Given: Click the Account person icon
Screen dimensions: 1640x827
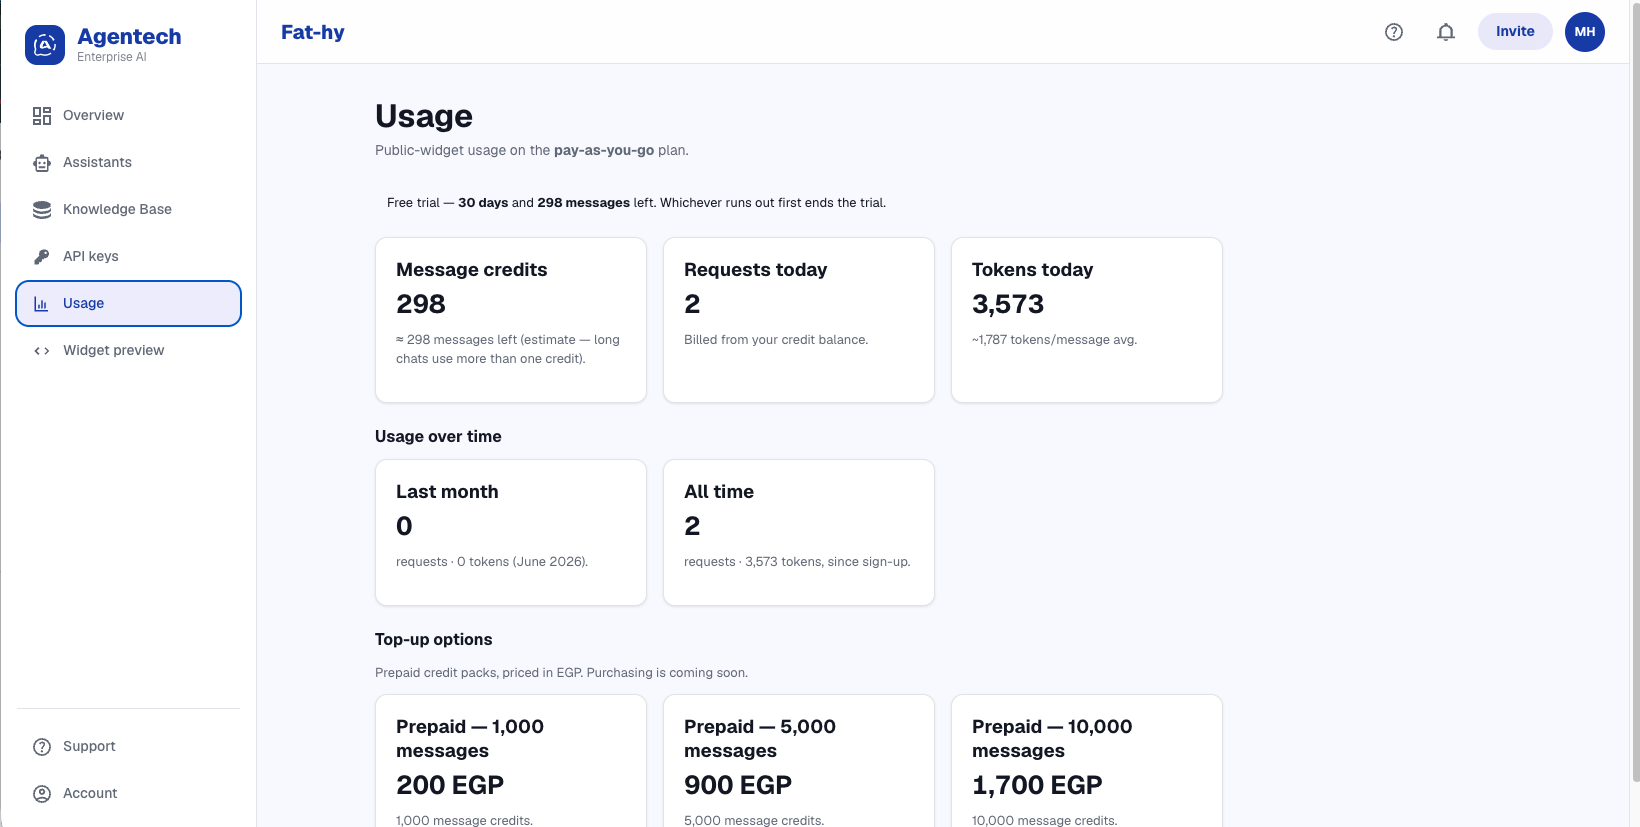Looking at the screenshot, I should tap(42, 794).
